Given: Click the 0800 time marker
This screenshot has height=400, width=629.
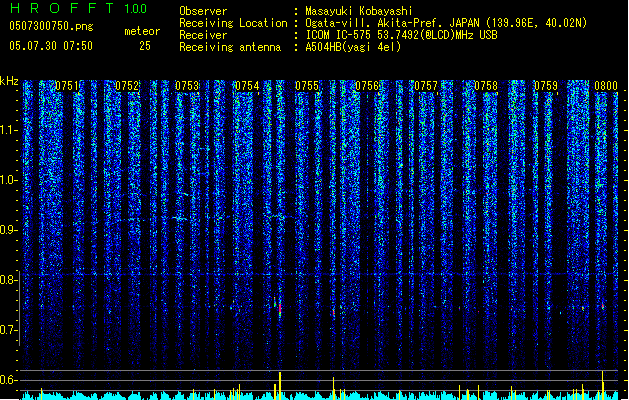Looking at the screenshot, I should 606,86.
